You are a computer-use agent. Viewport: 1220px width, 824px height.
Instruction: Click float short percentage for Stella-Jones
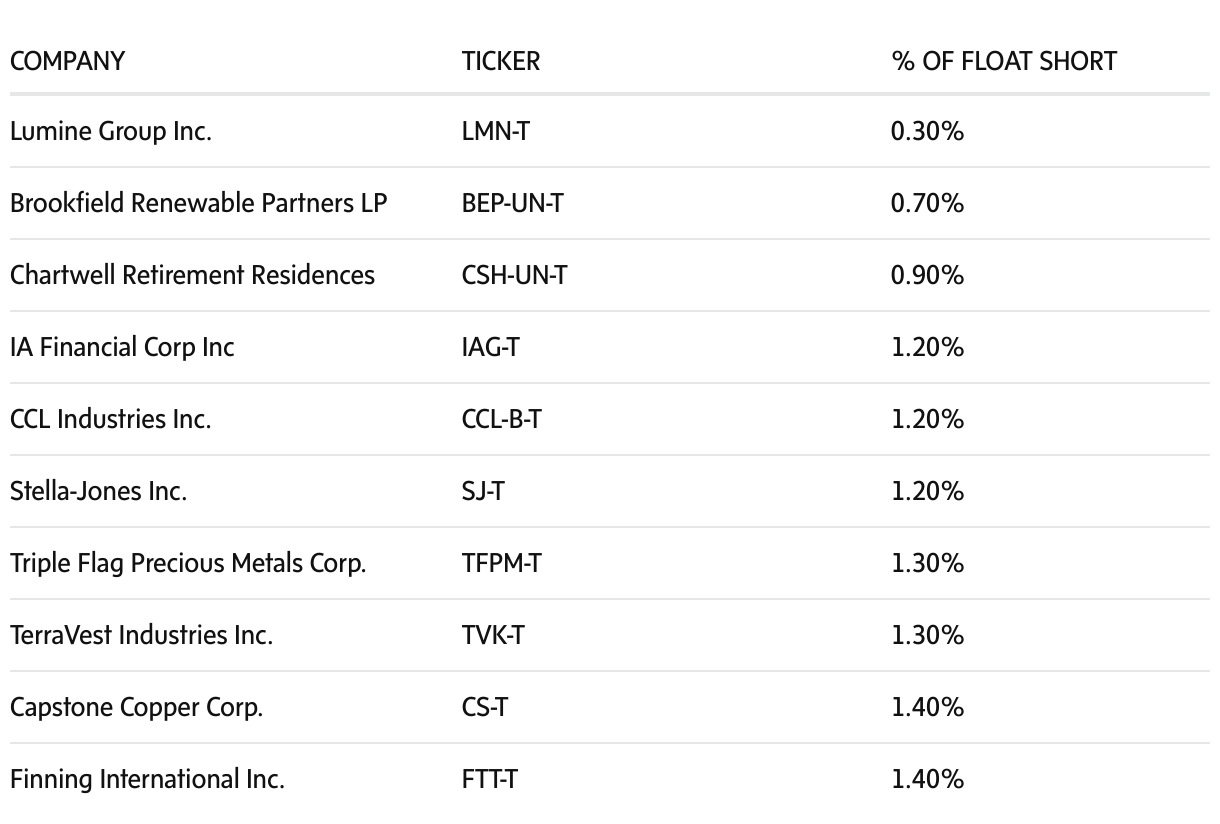(x=927, y=491)
